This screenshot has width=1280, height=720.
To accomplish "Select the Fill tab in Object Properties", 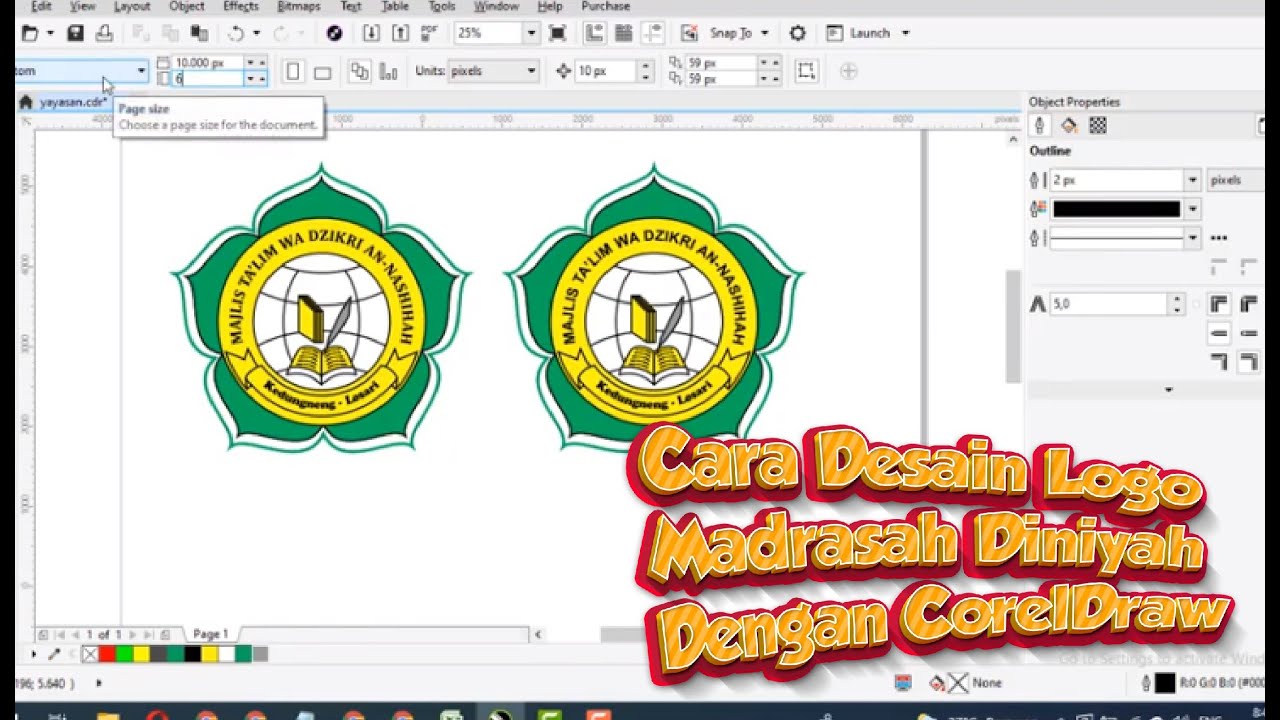I will click(1068, 125).
